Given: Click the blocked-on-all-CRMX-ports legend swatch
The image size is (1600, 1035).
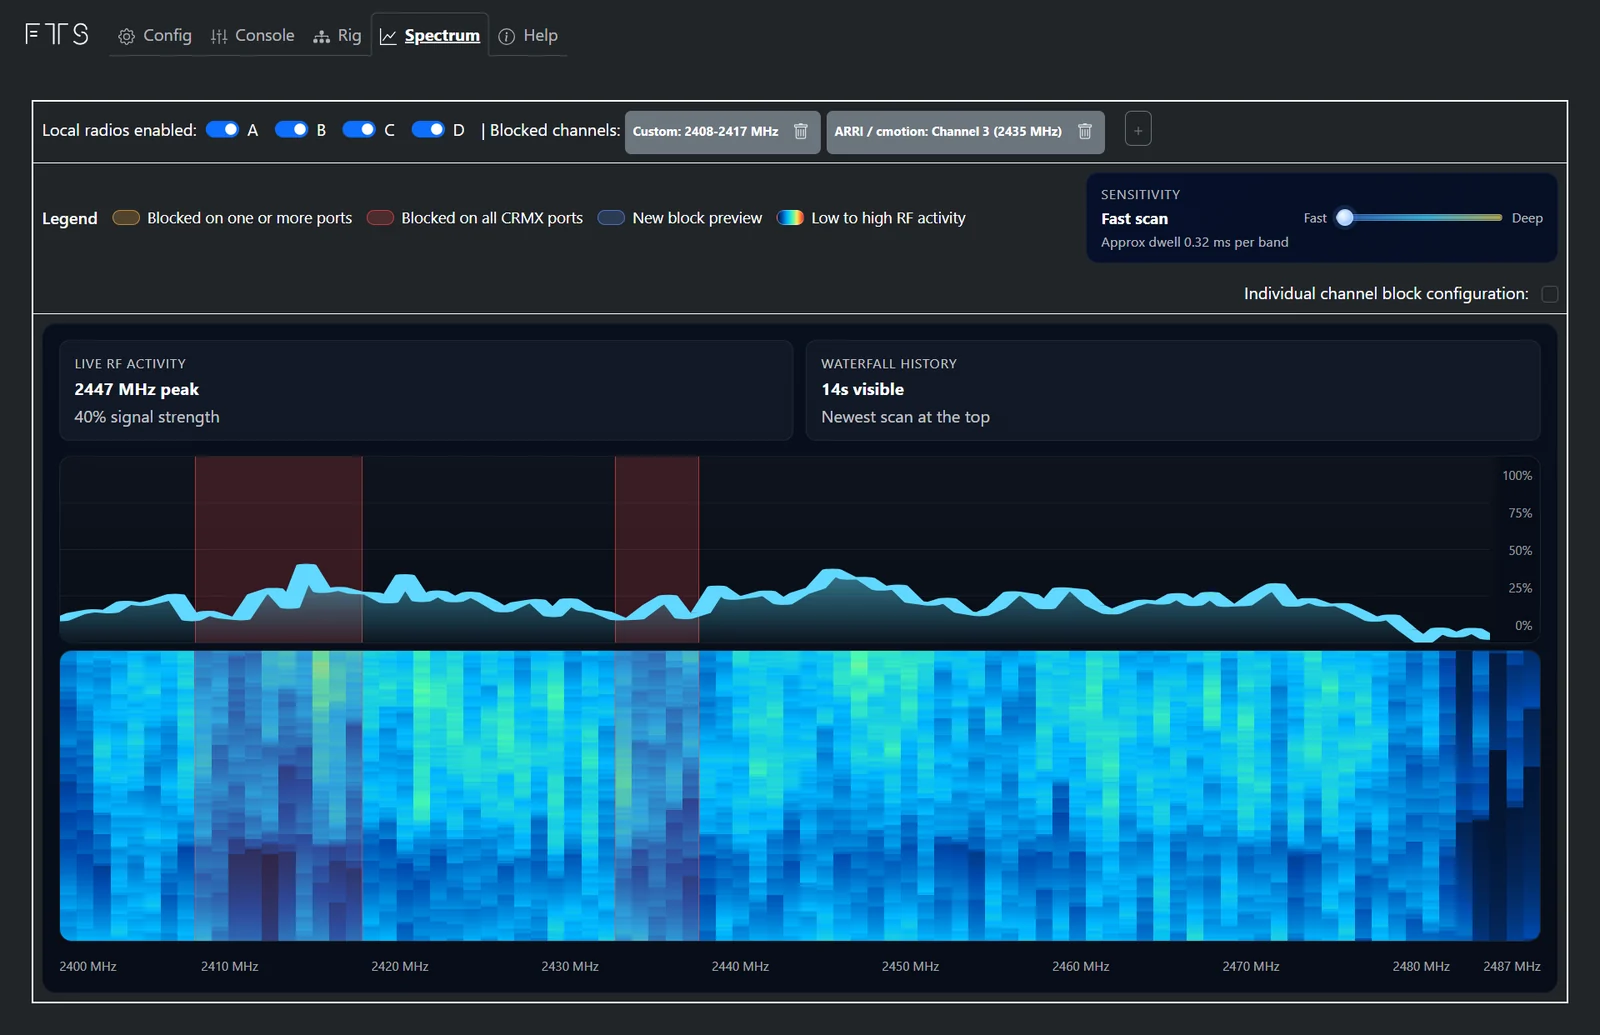Looking at the screenshot, I should pos(380,218).
